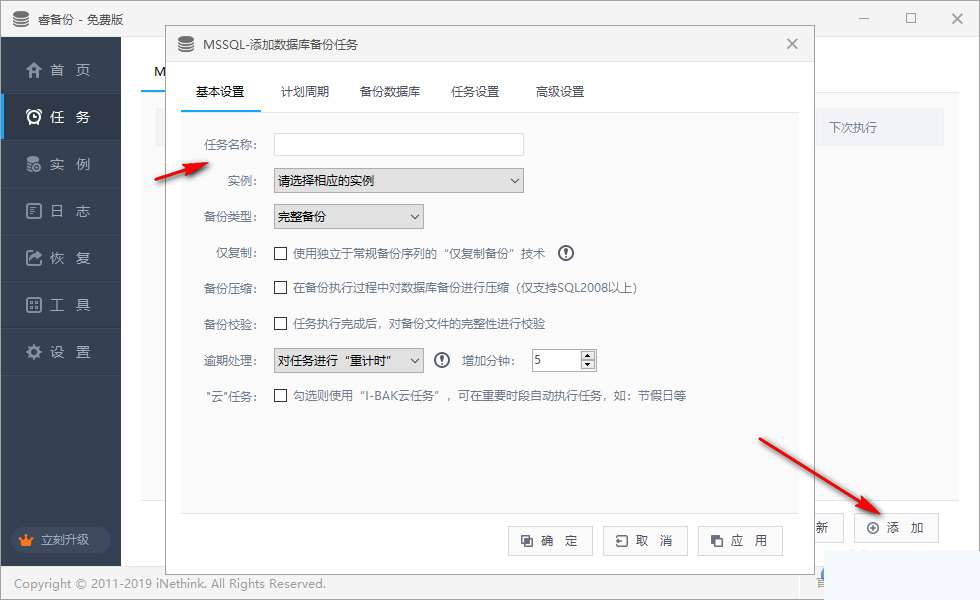Open Settings gear icon in sidebar
The width and height of the screenshot is (980, 600).
click(34, 352)
